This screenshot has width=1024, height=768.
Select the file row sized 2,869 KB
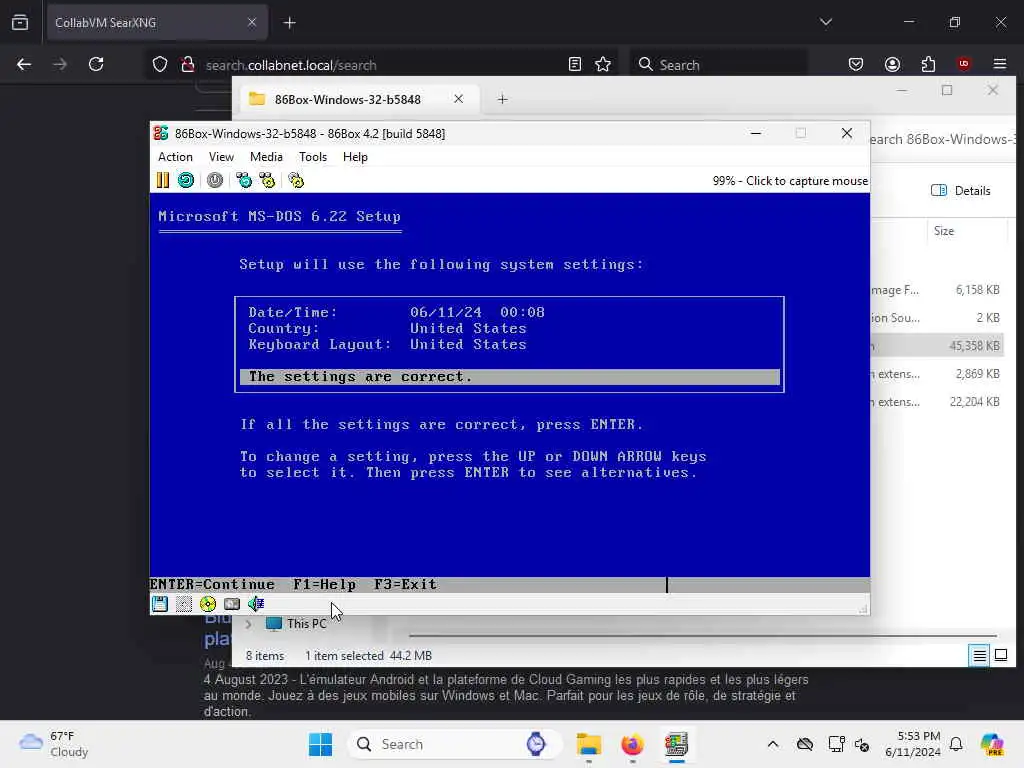[938, 374]
